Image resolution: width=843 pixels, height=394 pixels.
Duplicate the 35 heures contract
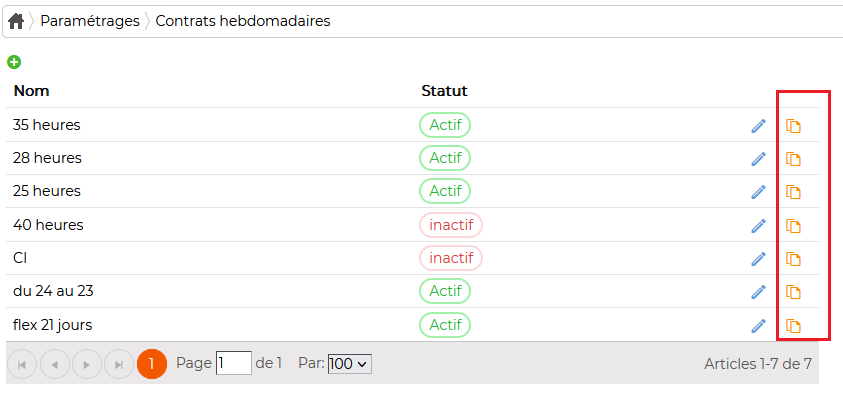coord(793,126)
